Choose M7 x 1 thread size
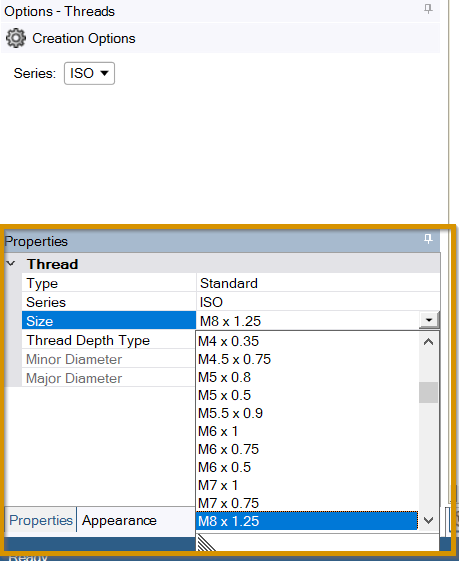The height and width of the screenshot is (561, 459). [x=308, y=485]
